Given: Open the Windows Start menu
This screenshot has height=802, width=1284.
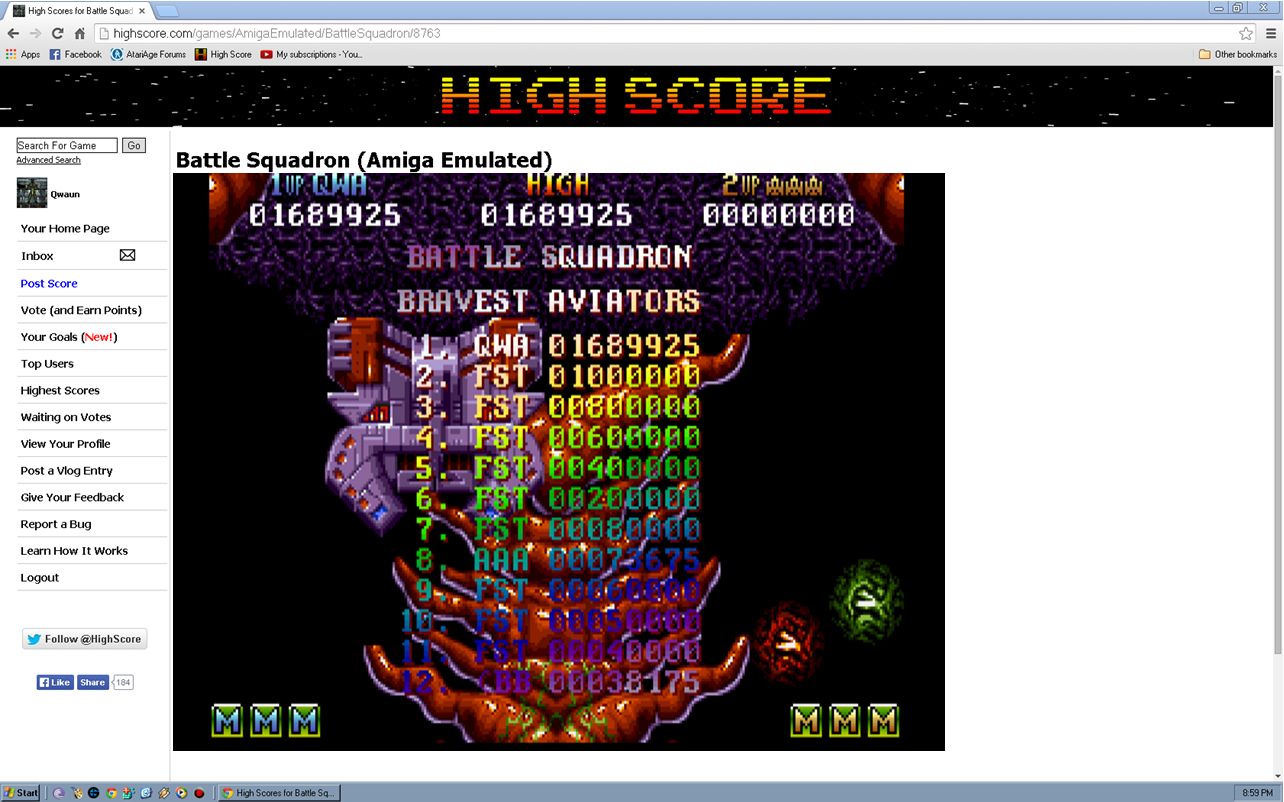Looking at the screenshot, I should point(21,793).
